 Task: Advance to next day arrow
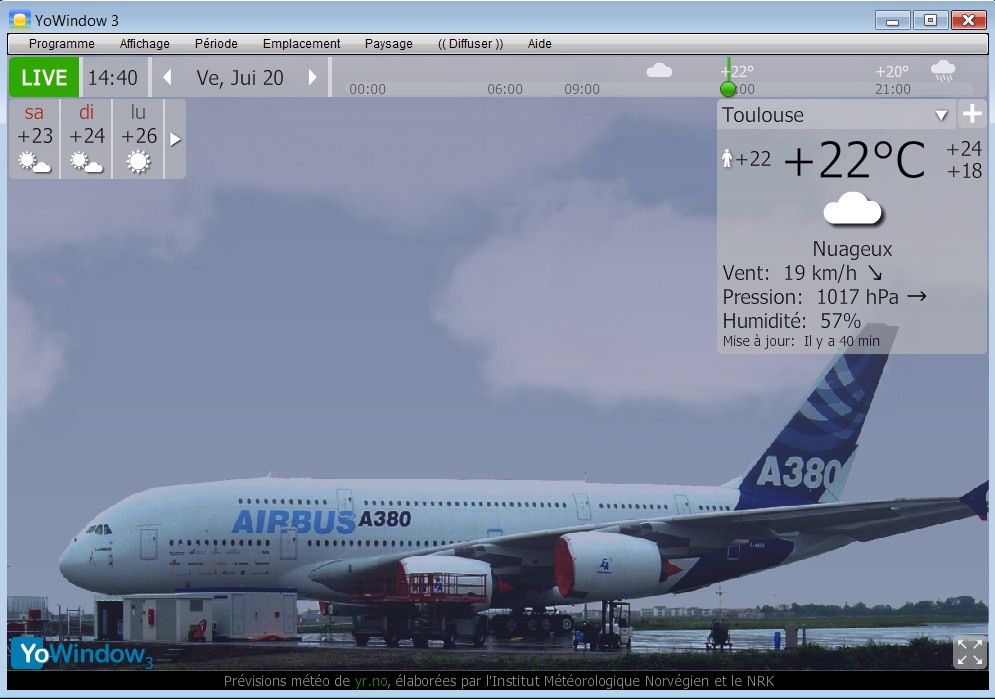(x=312, y=78)
